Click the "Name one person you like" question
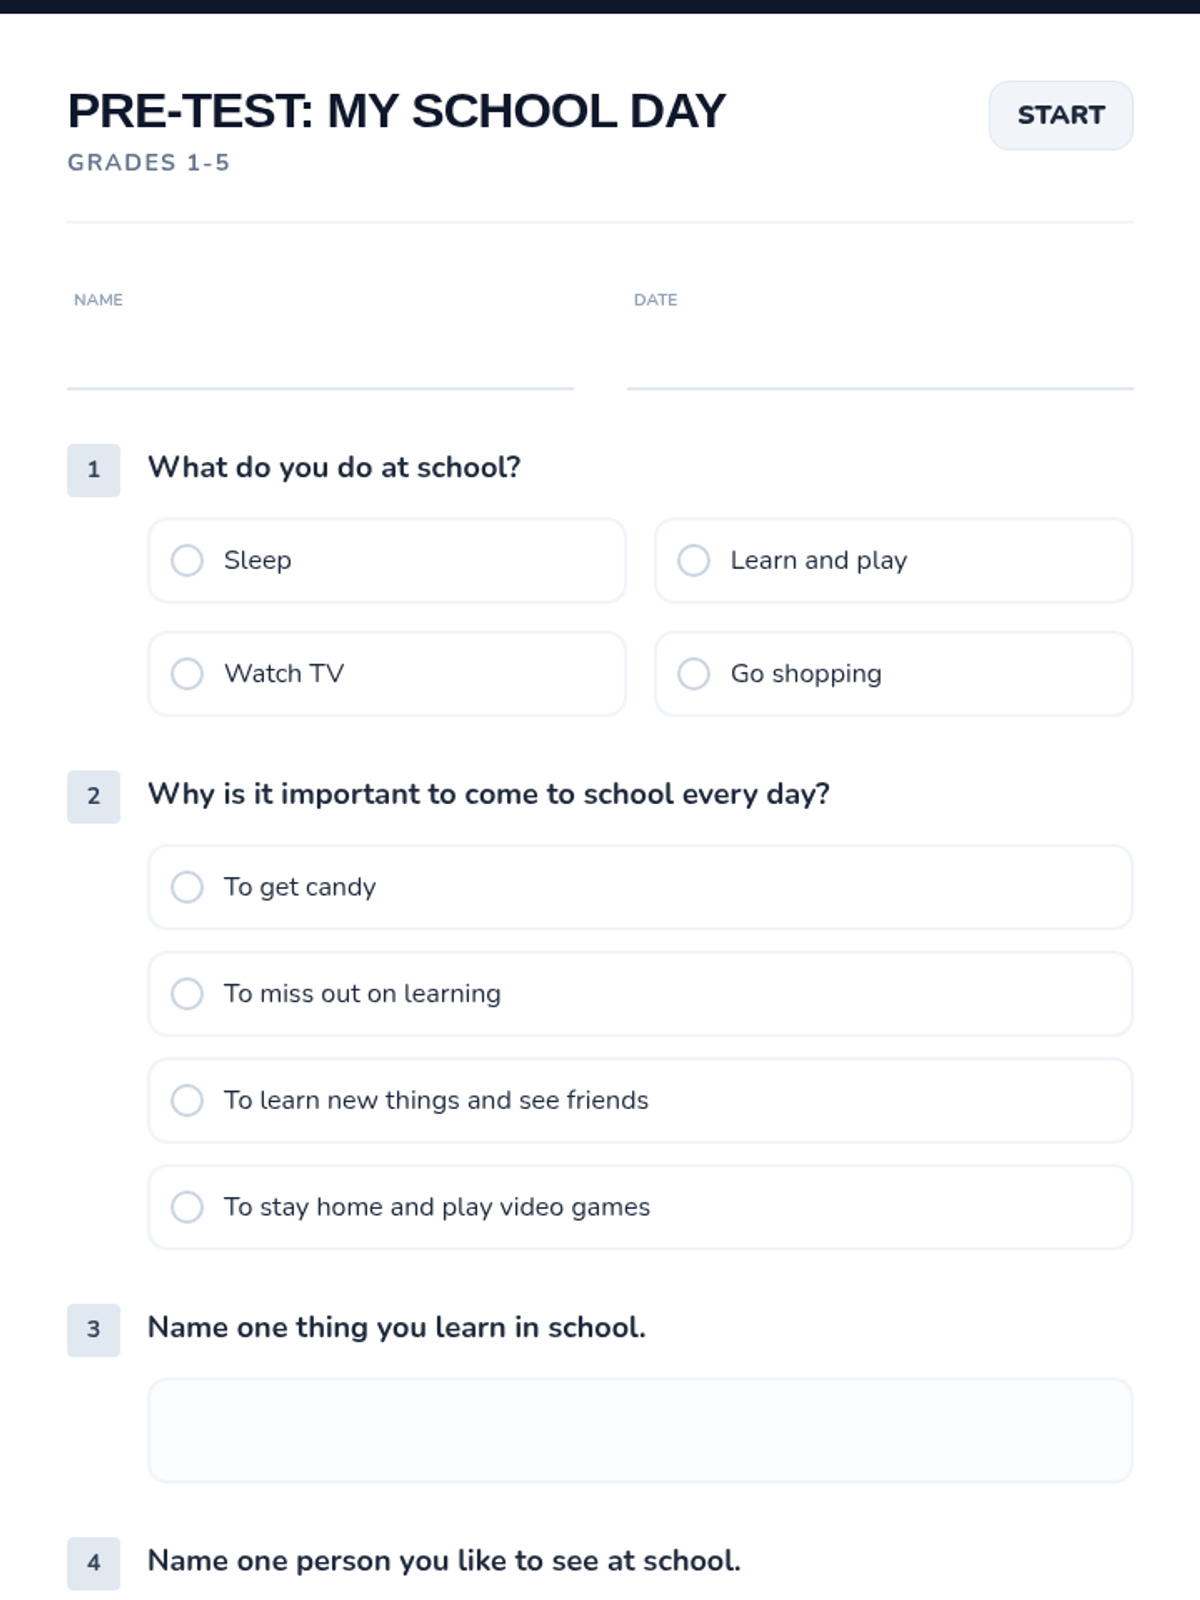 [444, 1561]
